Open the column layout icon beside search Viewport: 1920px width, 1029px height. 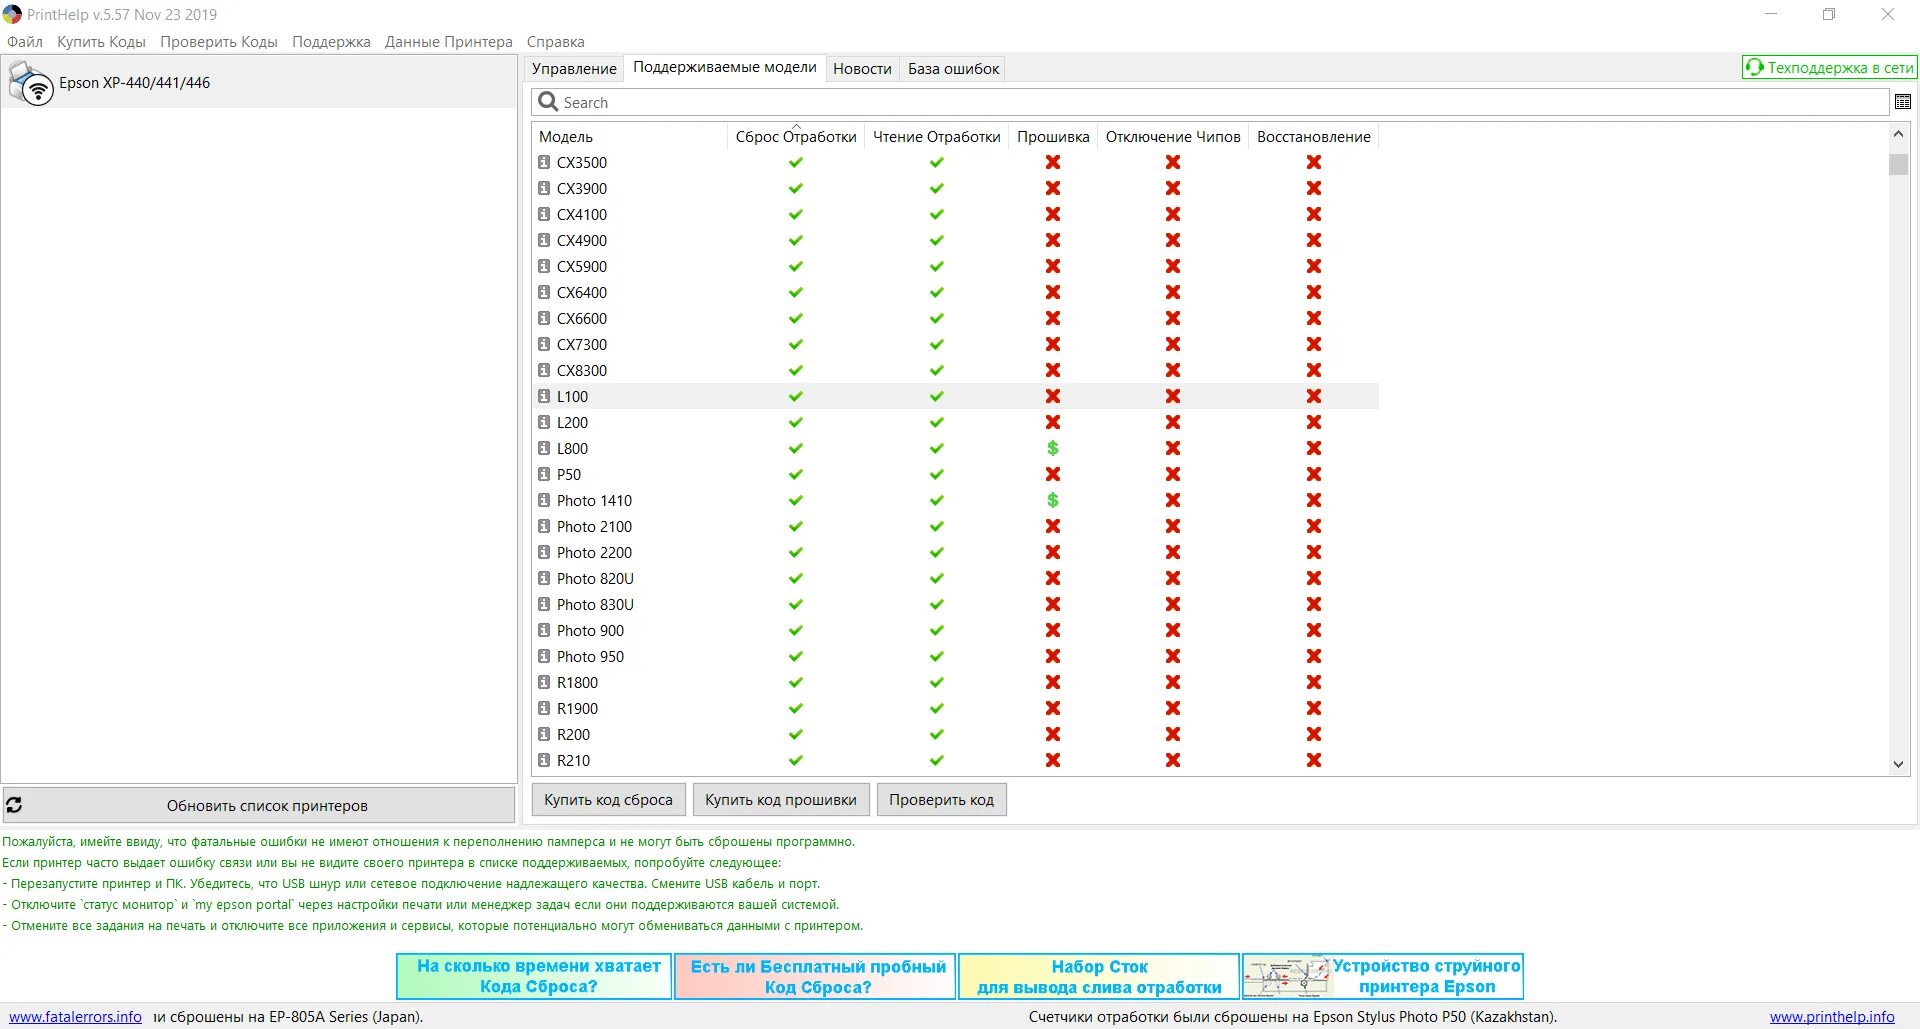tap(1903, 102)
